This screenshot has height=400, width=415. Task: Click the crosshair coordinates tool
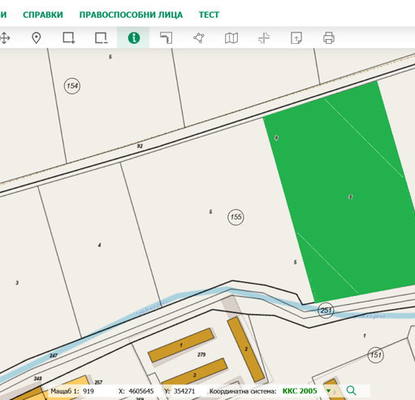(x=264, y=38)
